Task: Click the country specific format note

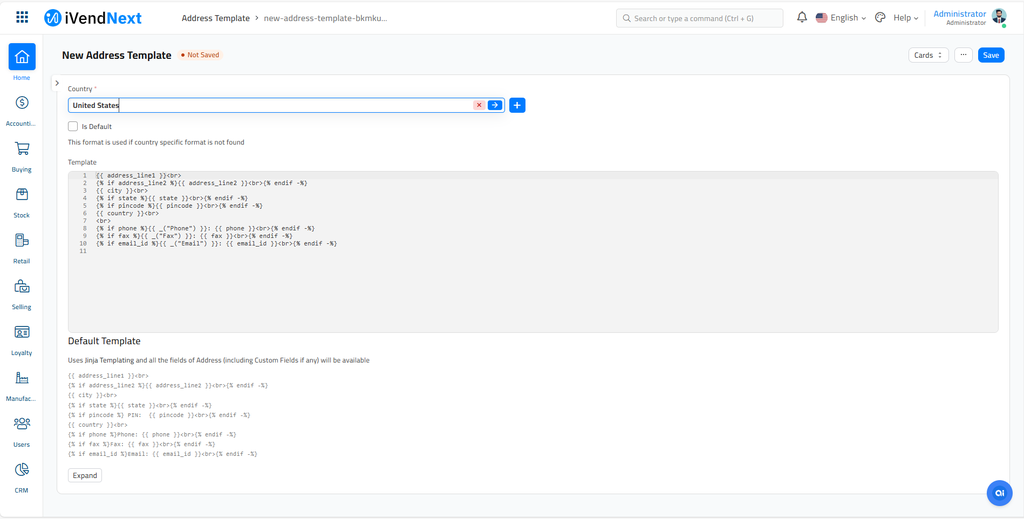Action: (156, 142)
